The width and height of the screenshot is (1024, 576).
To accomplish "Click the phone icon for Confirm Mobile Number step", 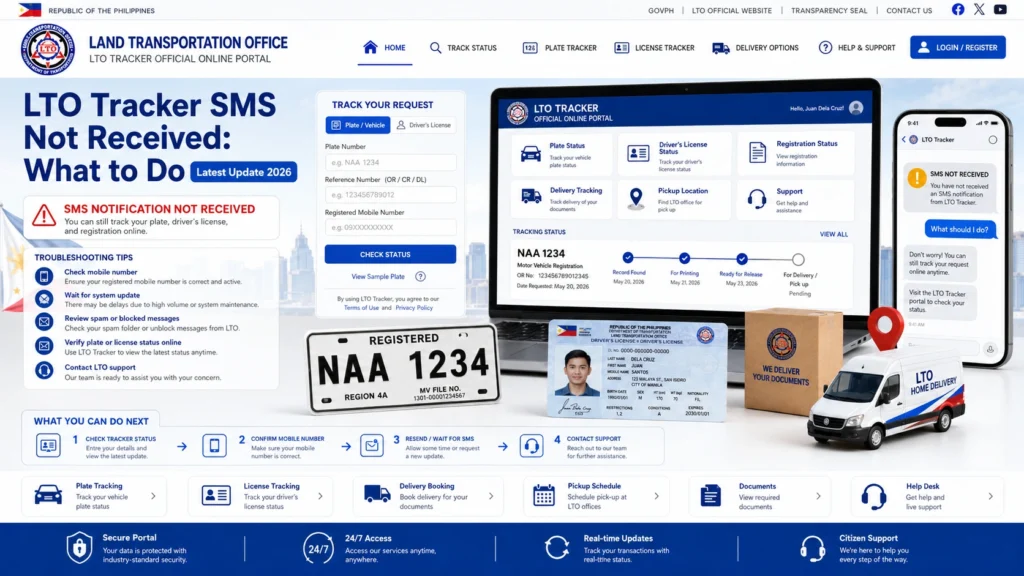I will 214,445.
